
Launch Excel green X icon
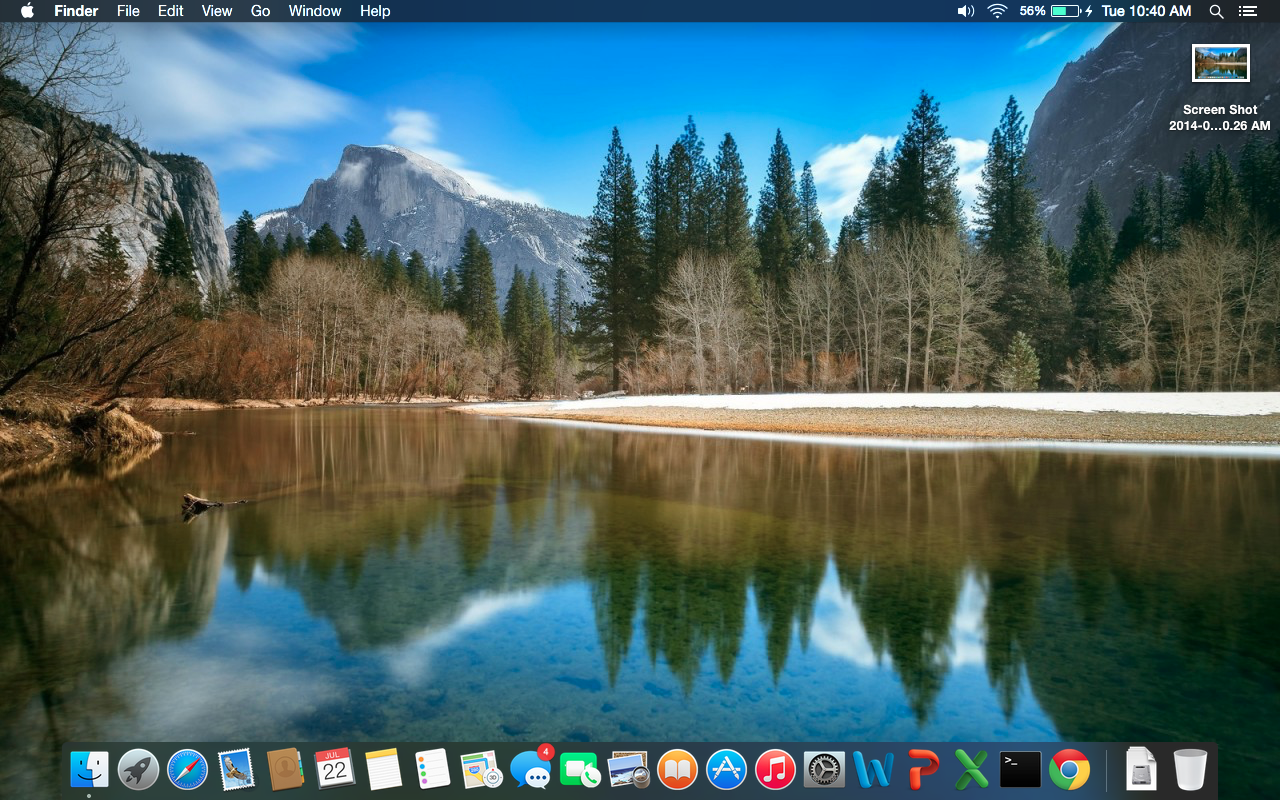point(971,770)
